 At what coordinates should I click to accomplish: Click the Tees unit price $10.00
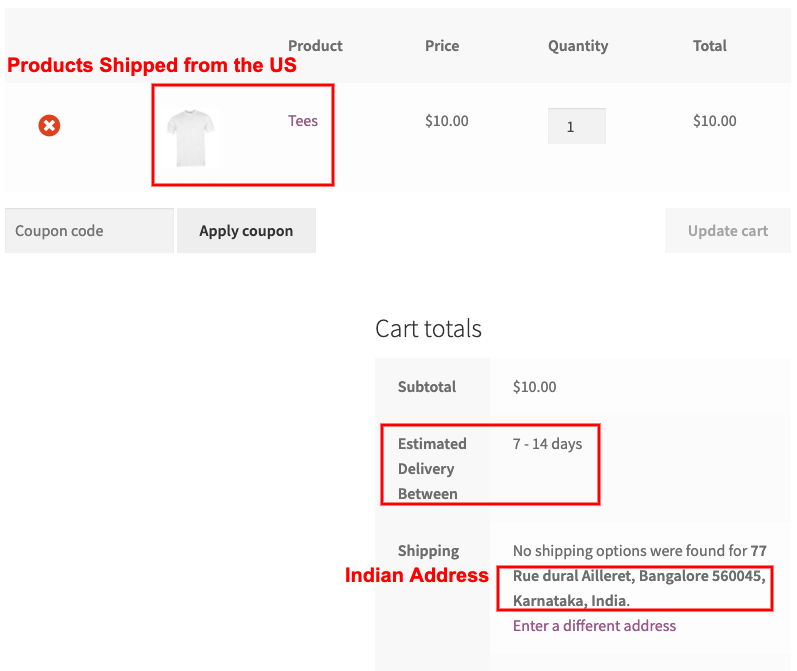click(447, 121)
